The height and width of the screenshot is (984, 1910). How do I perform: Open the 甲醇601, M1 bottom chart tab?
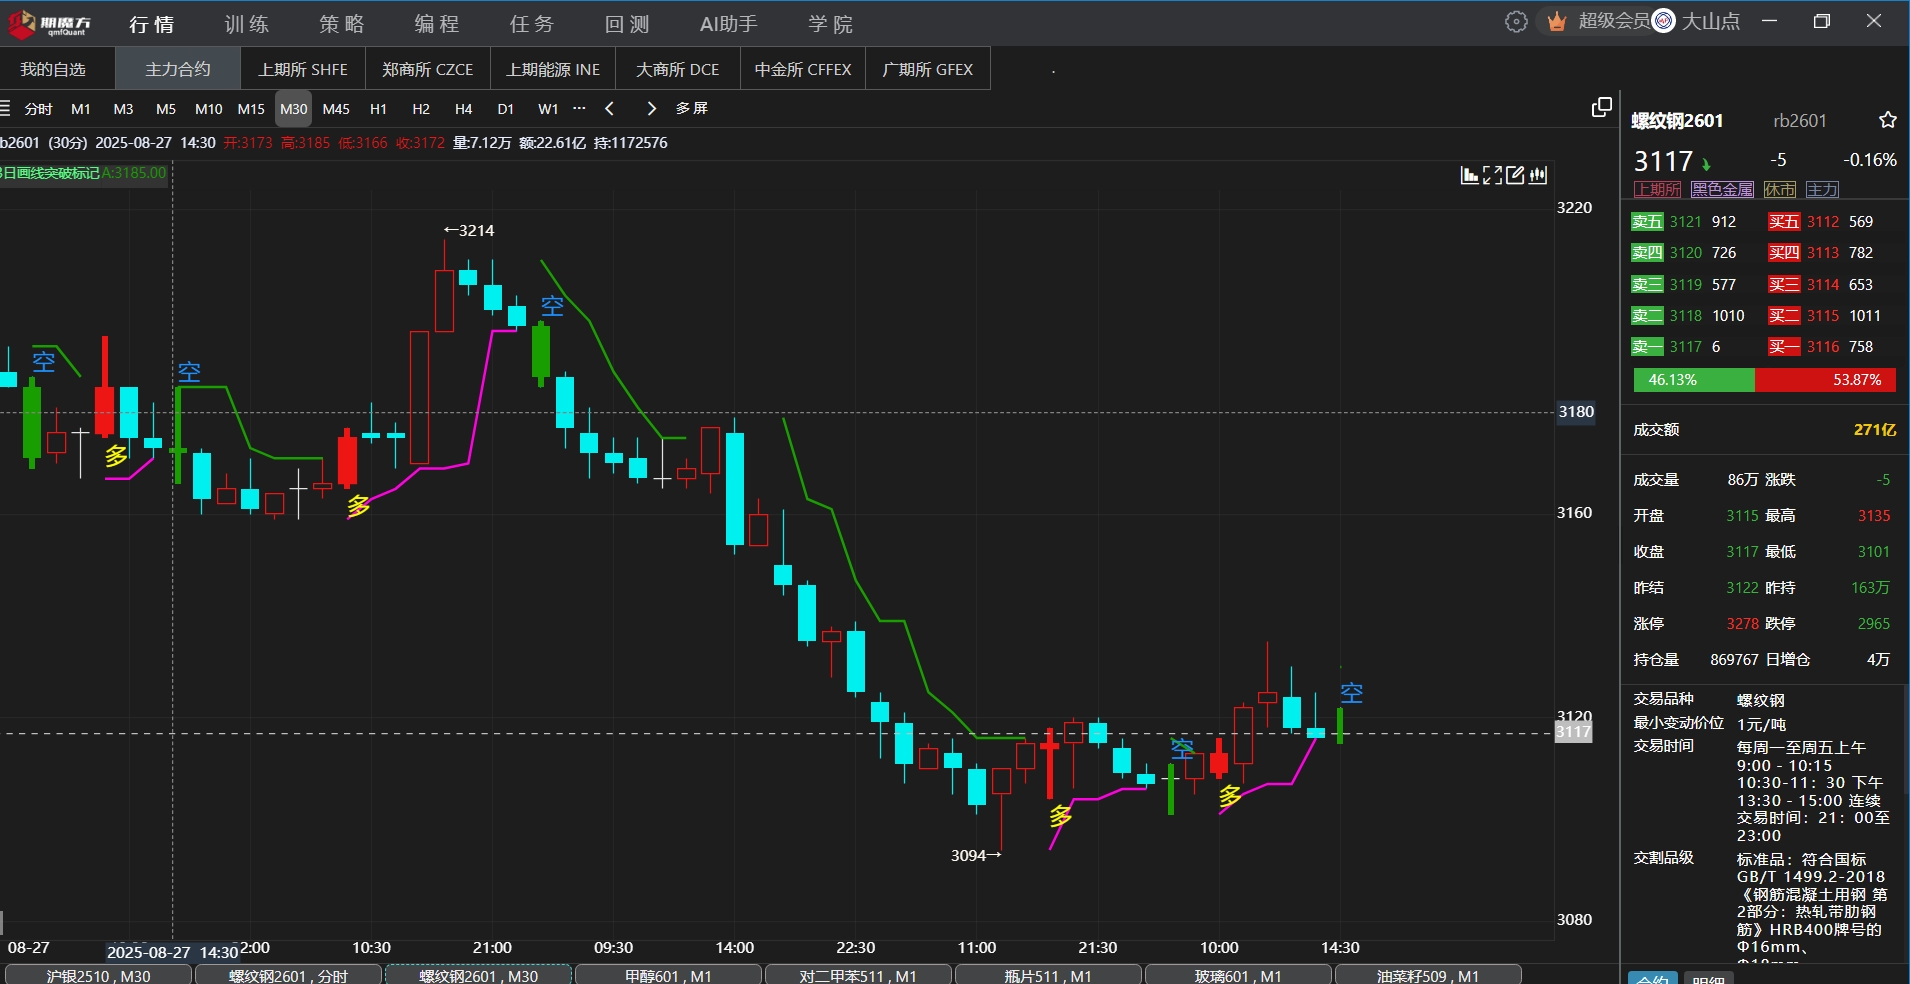[x=668, y=975]
